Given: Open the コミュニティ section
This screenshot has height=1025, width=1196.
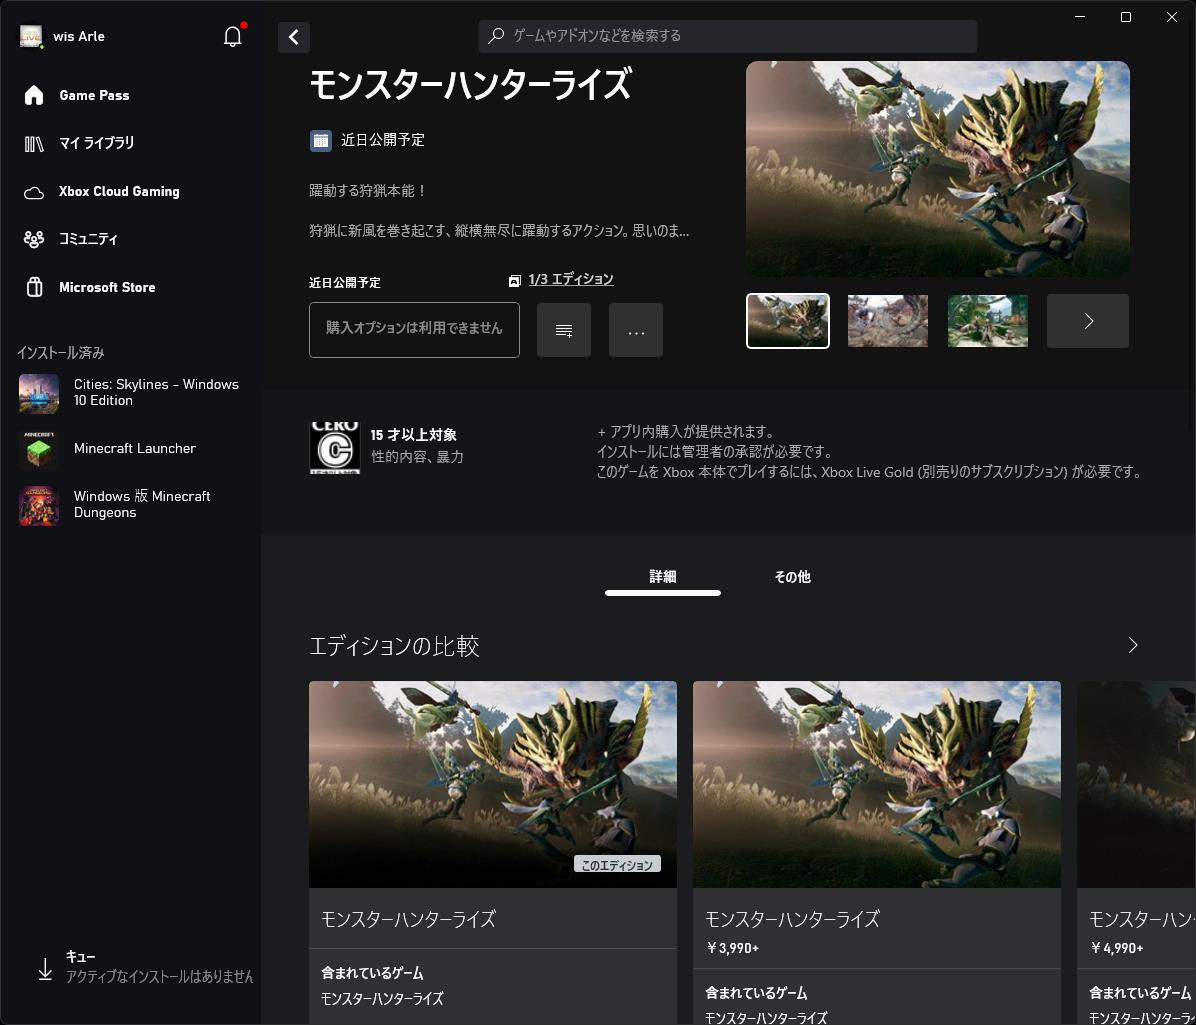Looking at the screenshot, I should [90, 239].
